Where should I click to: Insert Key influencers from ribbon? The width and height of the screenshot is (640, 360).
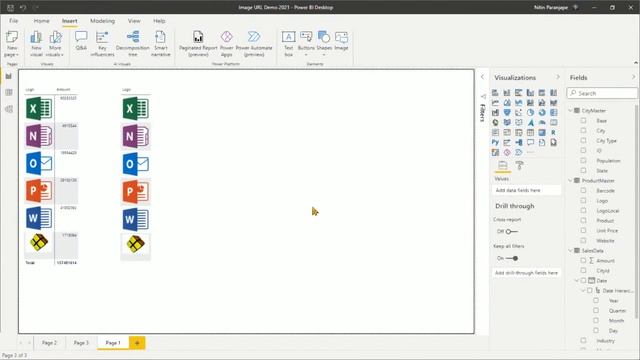point(102,43)
